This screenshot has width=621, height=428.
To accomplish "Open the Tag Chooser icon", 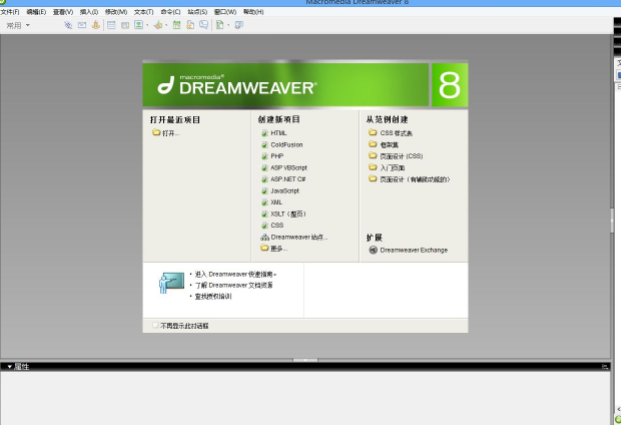I will [239, 25].
